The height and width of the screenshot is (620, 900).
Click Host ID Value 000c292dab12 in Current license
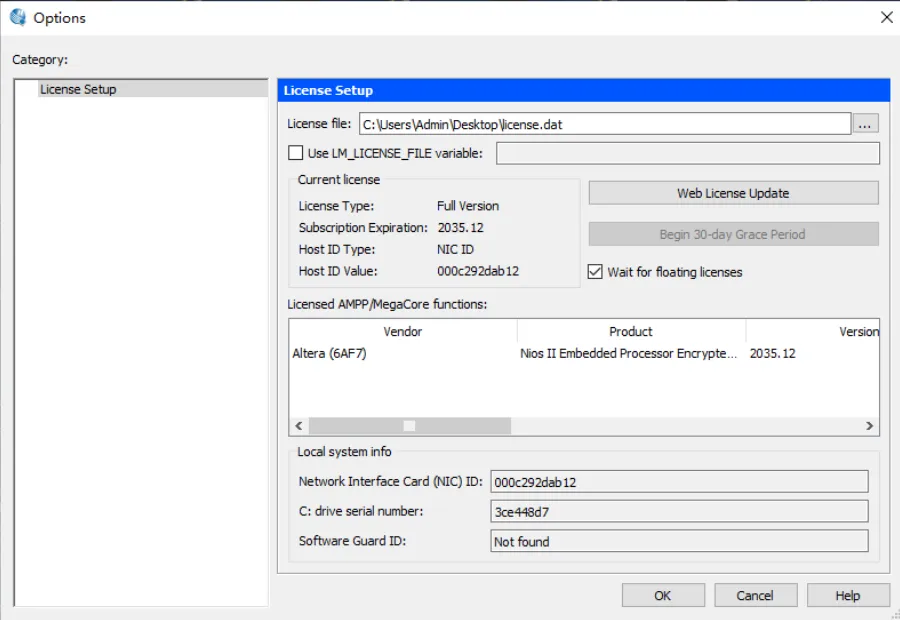[478, 271]
